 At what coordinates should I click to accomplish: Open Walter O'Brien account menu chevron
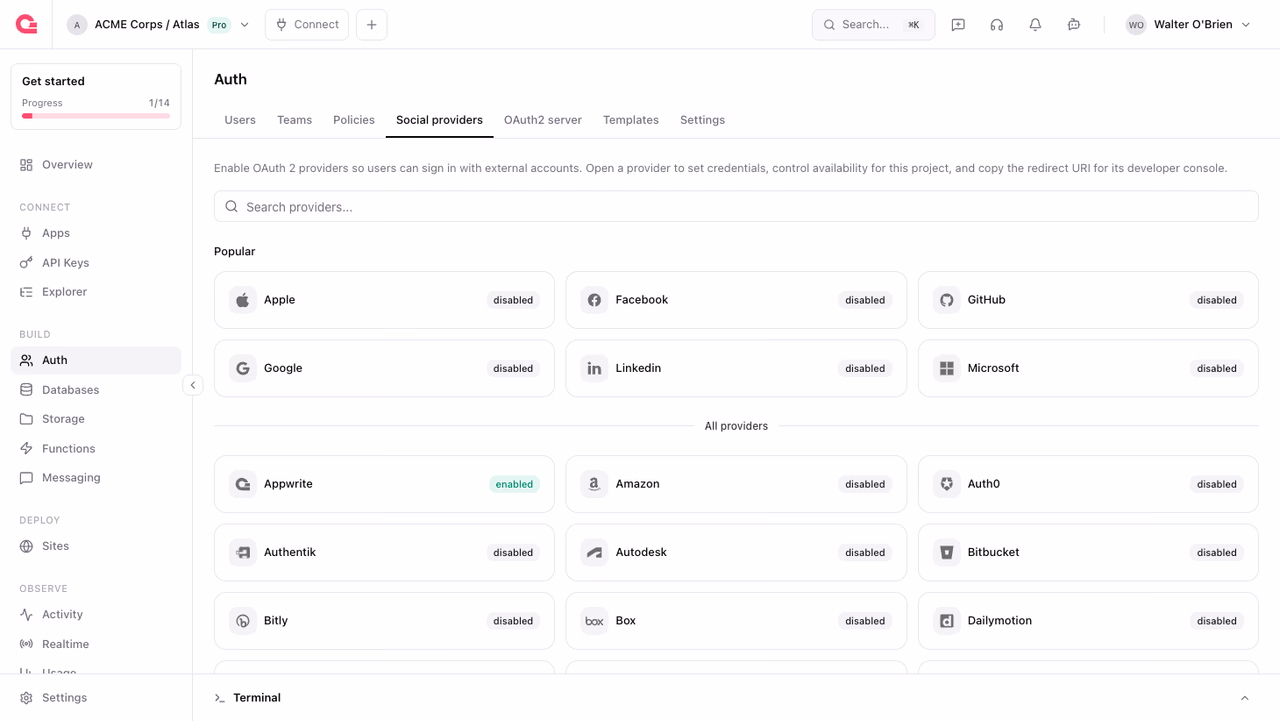click(x=1246, y=25)
